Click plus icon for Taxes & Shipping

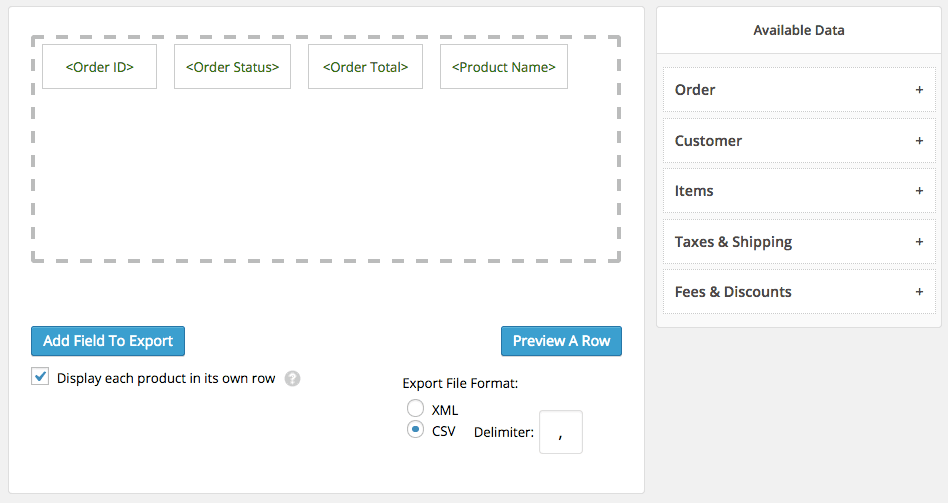tap(919, 242)
